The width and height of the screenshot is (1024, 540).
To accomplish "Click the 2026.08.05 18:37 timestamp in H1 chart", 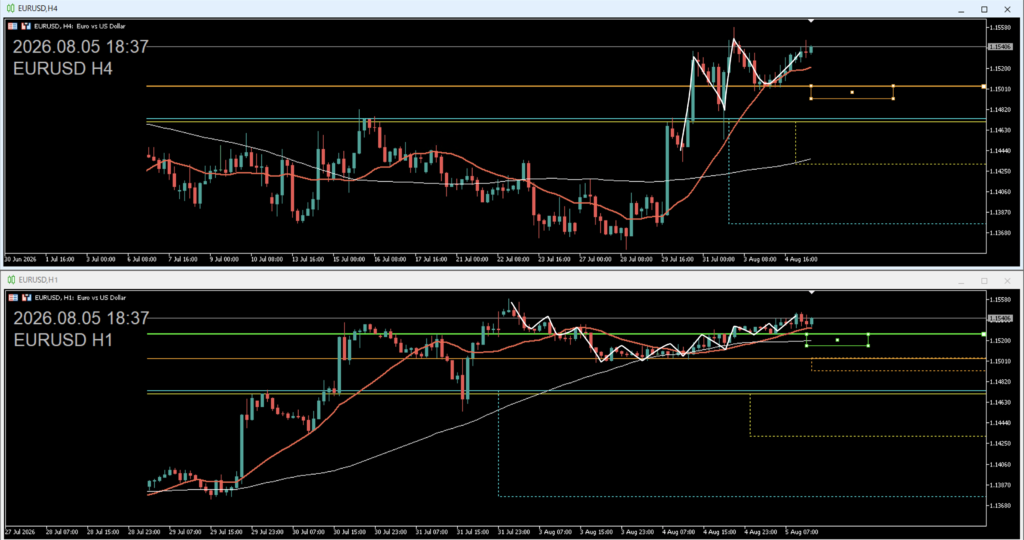I will 82,319.
